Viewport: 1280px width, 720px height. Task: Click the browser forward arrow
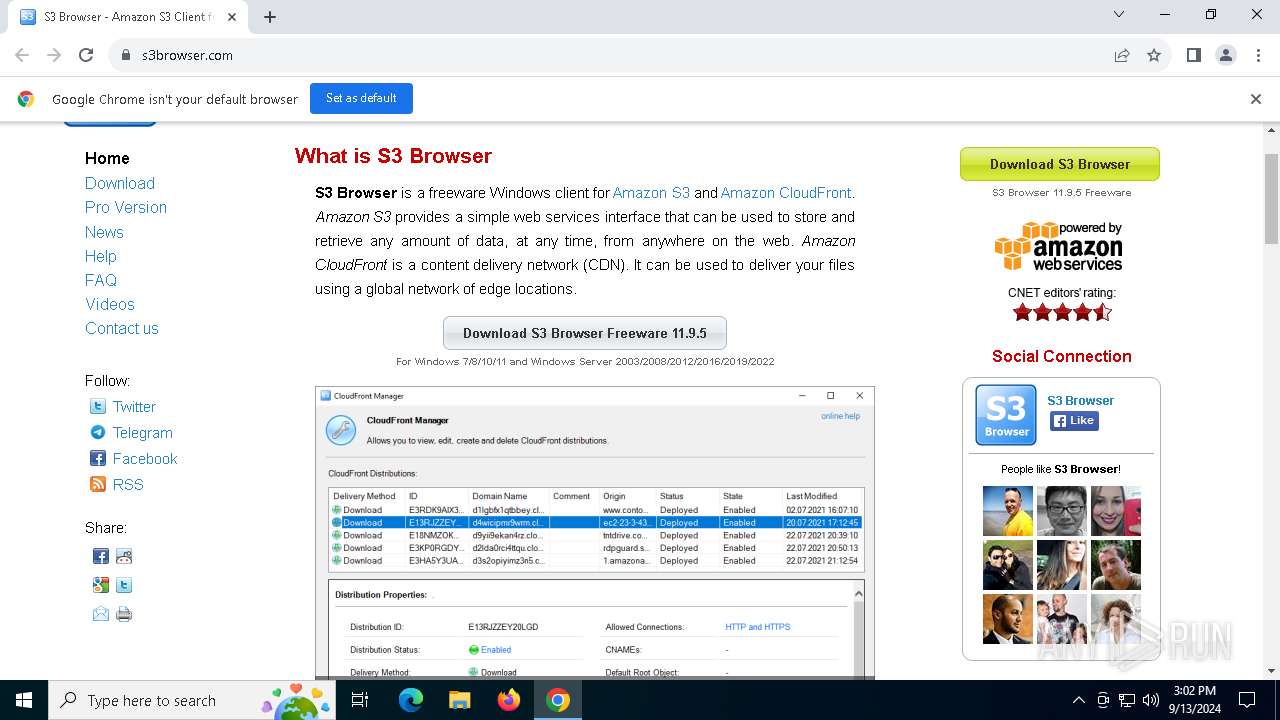coord(54,55)
